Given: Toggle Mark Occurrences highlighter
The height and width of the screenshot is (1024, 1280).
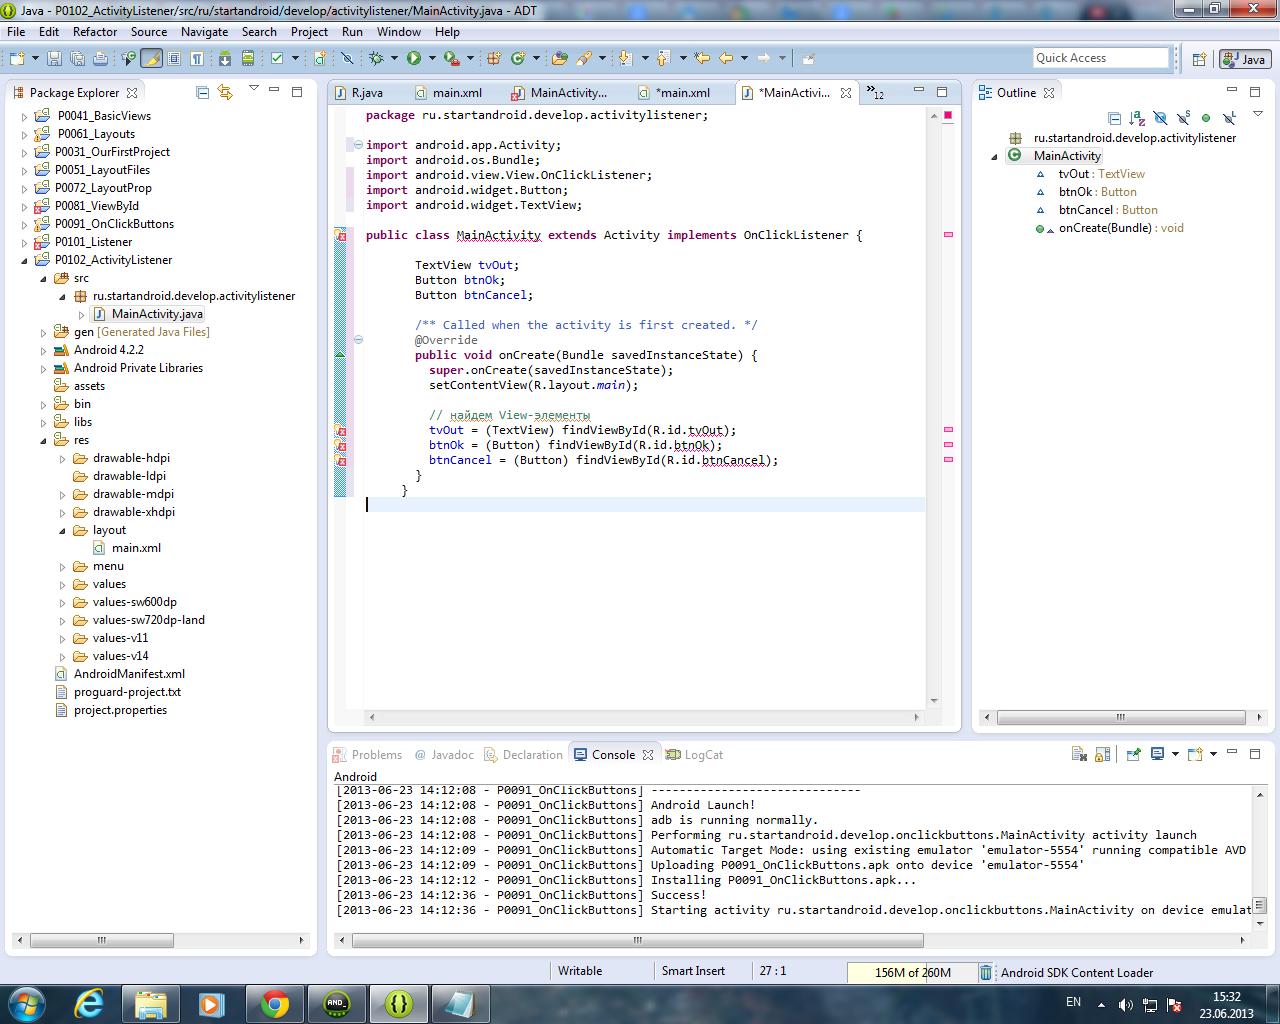Looking at the screenshot, I should coord(152,58).
